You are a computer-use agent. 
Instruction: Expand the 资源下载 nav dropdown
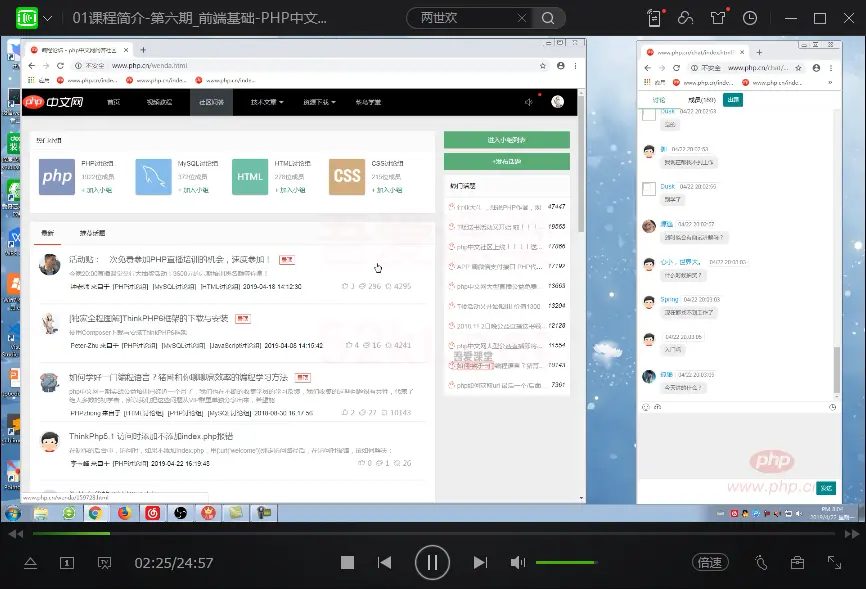coord(319,102)
